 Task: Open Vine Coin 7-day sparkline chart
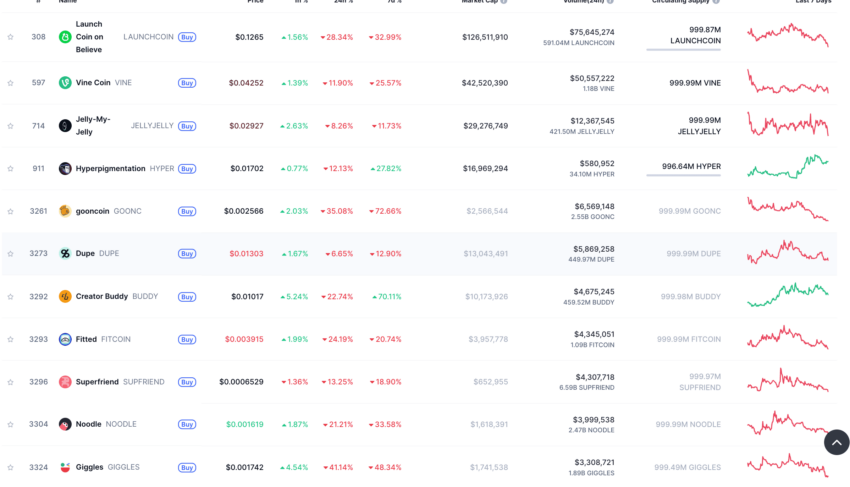pos(788,82)
